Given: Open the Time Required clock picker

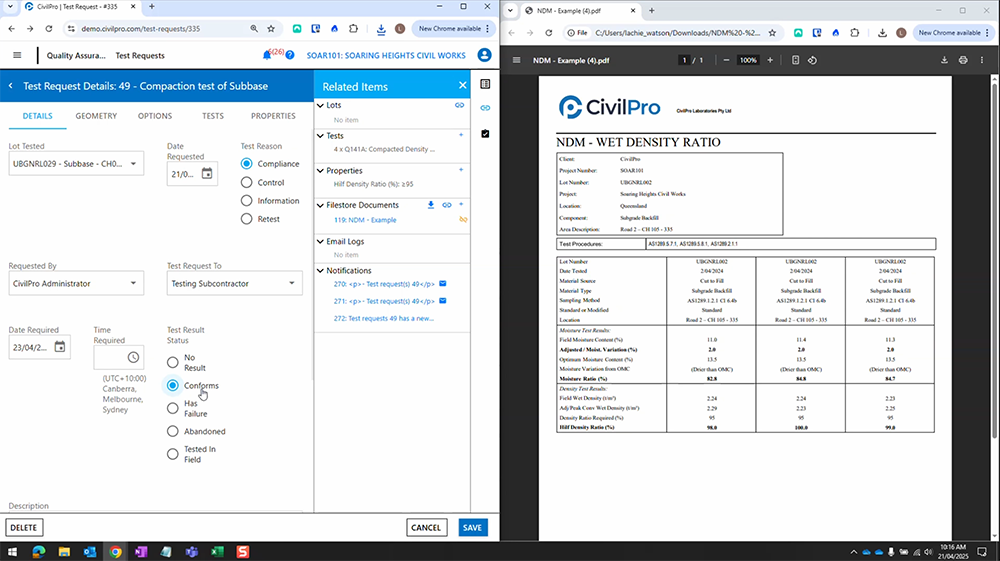Looking at the screenshot, I should (133, 357).
